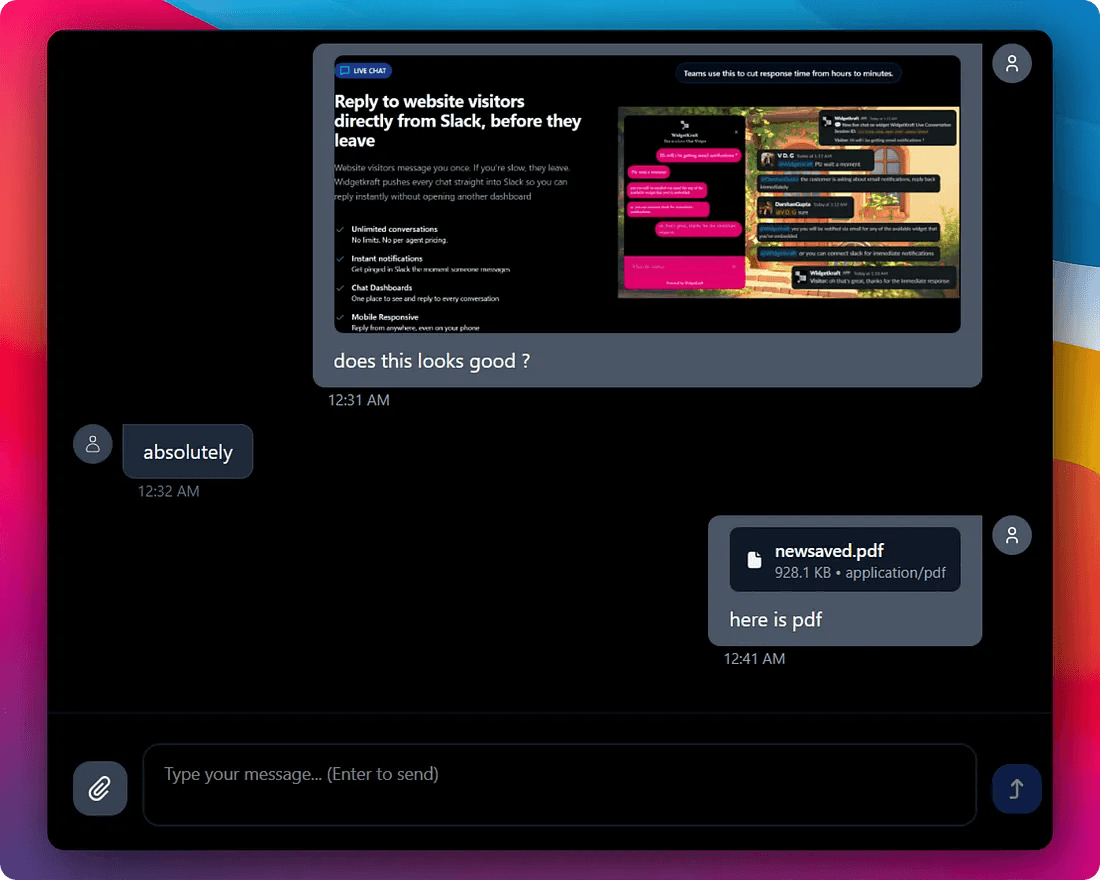Viewport: 1100px width, 880px height.
Task: Click the avatar beside the screenshot message
Action: 1011,63
